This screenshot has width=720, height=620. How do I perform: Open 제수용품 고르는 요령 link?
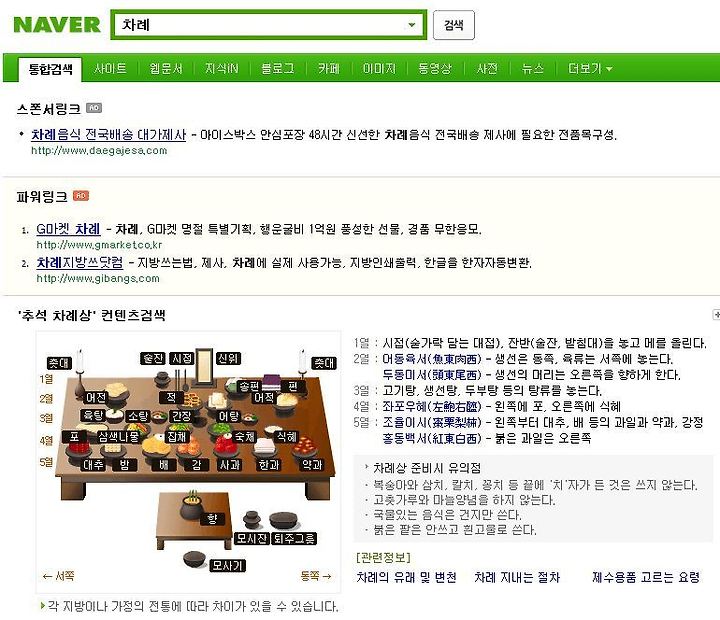[x=646, y=577]
